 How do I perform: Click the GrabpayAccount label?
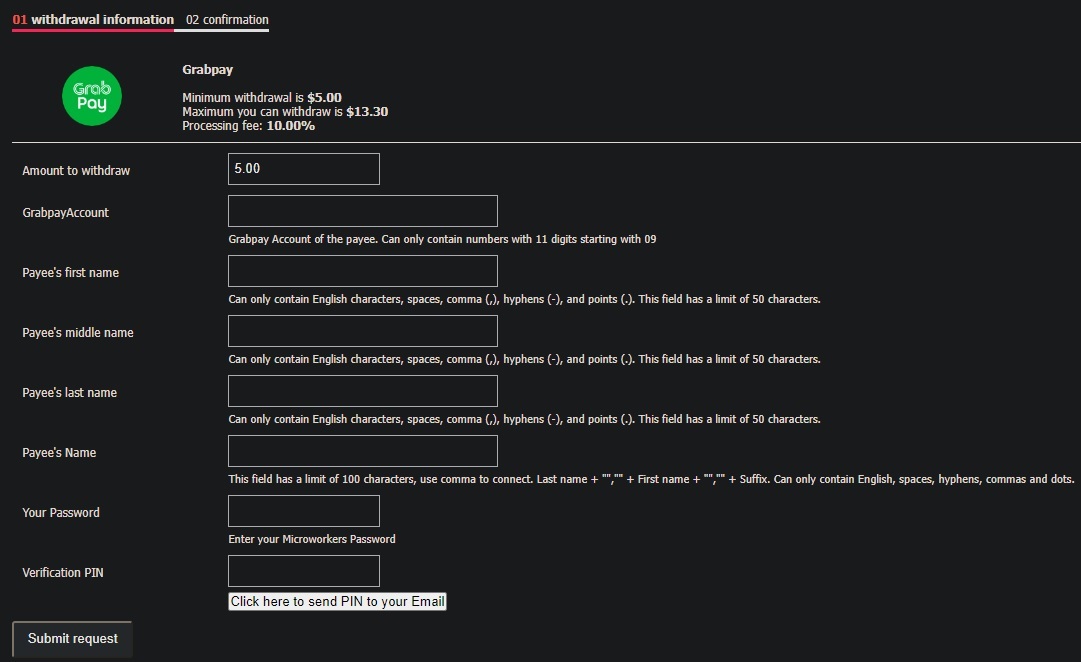(x=66, y=213)
